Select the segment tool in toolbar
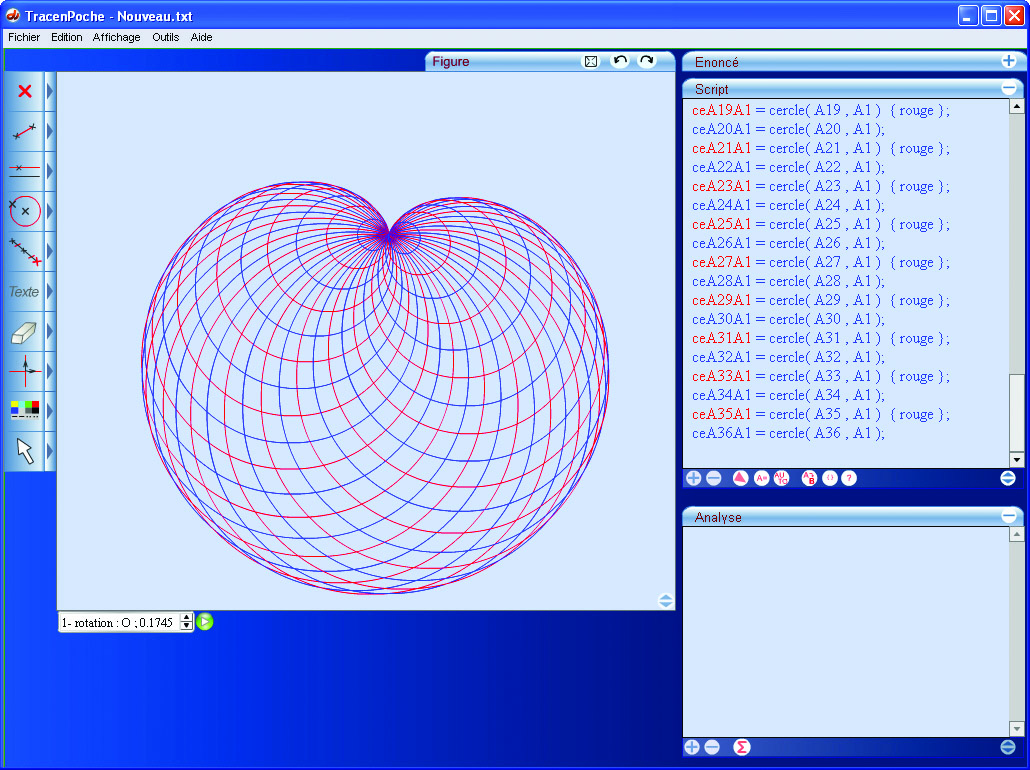 coord(25,131)
